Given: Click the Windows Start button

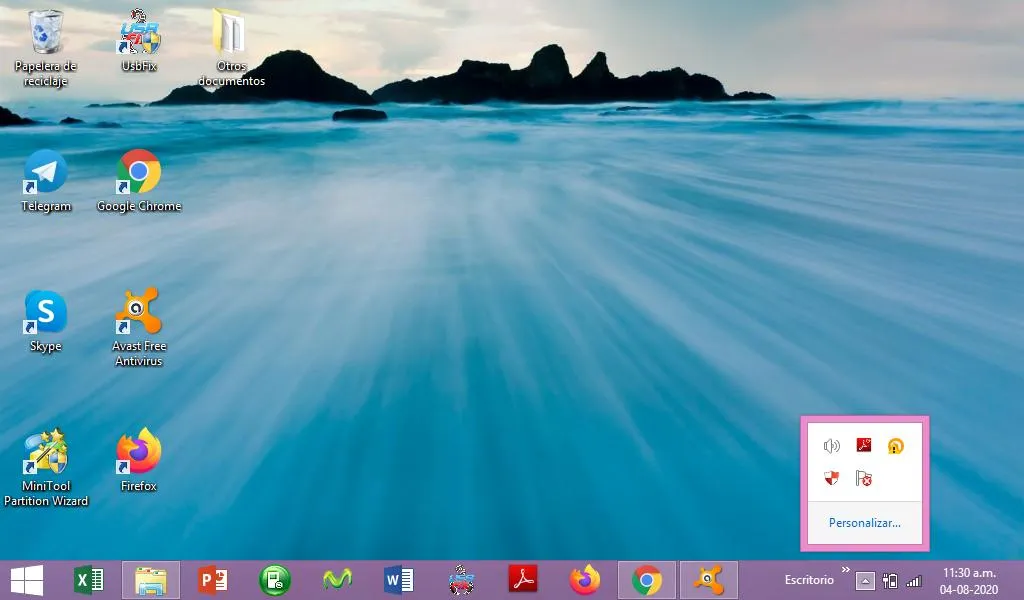Looking at the screenshot, I should tap(27, 580).
